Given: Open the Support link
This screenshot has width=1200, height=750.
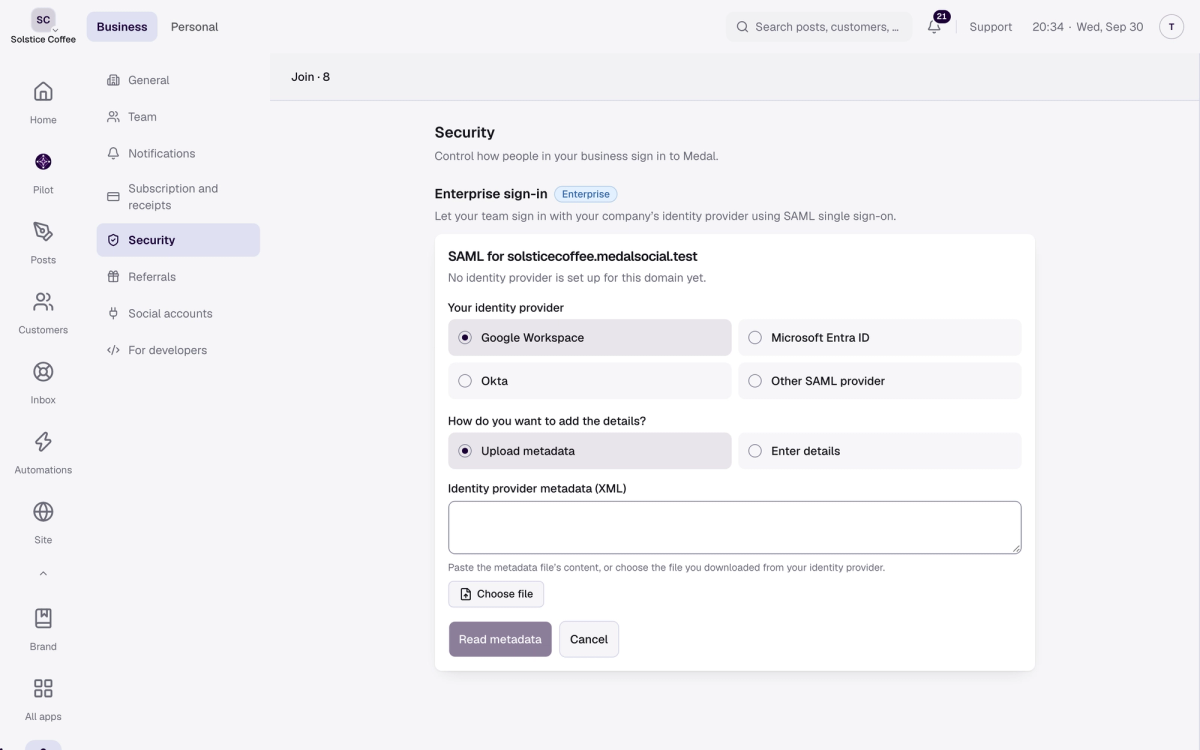Looking at the screenshot, I should coord(991,27).
